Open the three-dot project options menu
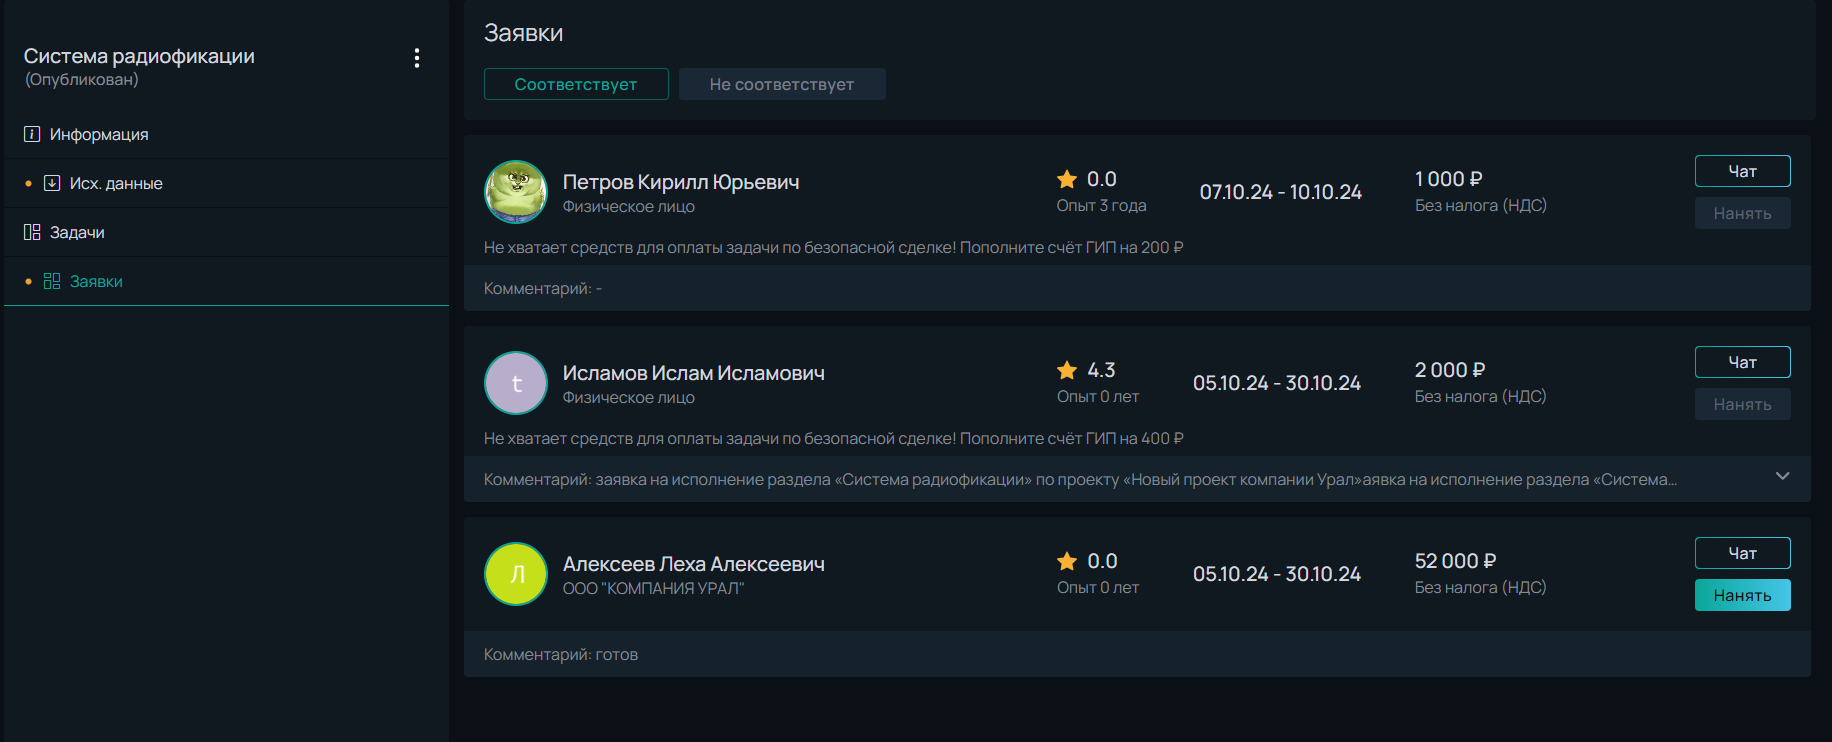 (417, 58)
